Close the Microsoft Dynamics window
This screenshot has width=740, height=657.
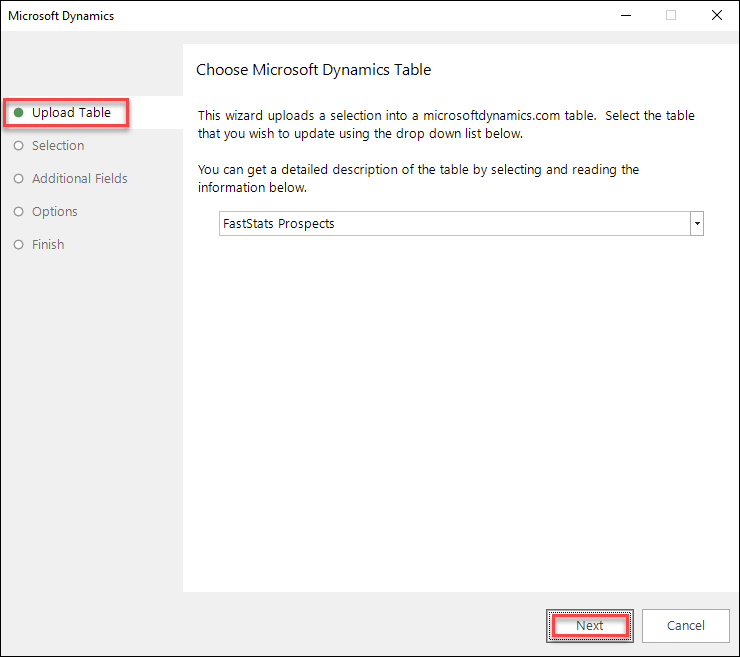(x=716, y=15)
